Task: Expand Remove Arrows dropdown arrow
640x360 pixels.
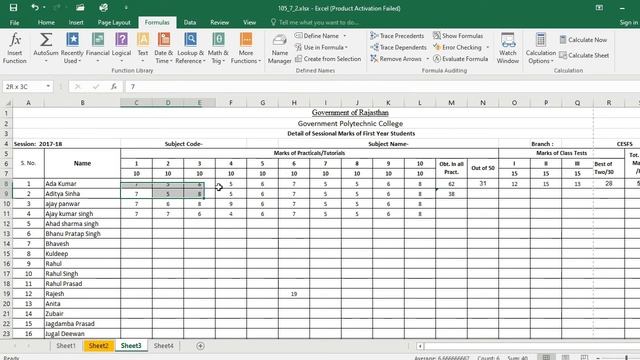Action: coord(427,59)
